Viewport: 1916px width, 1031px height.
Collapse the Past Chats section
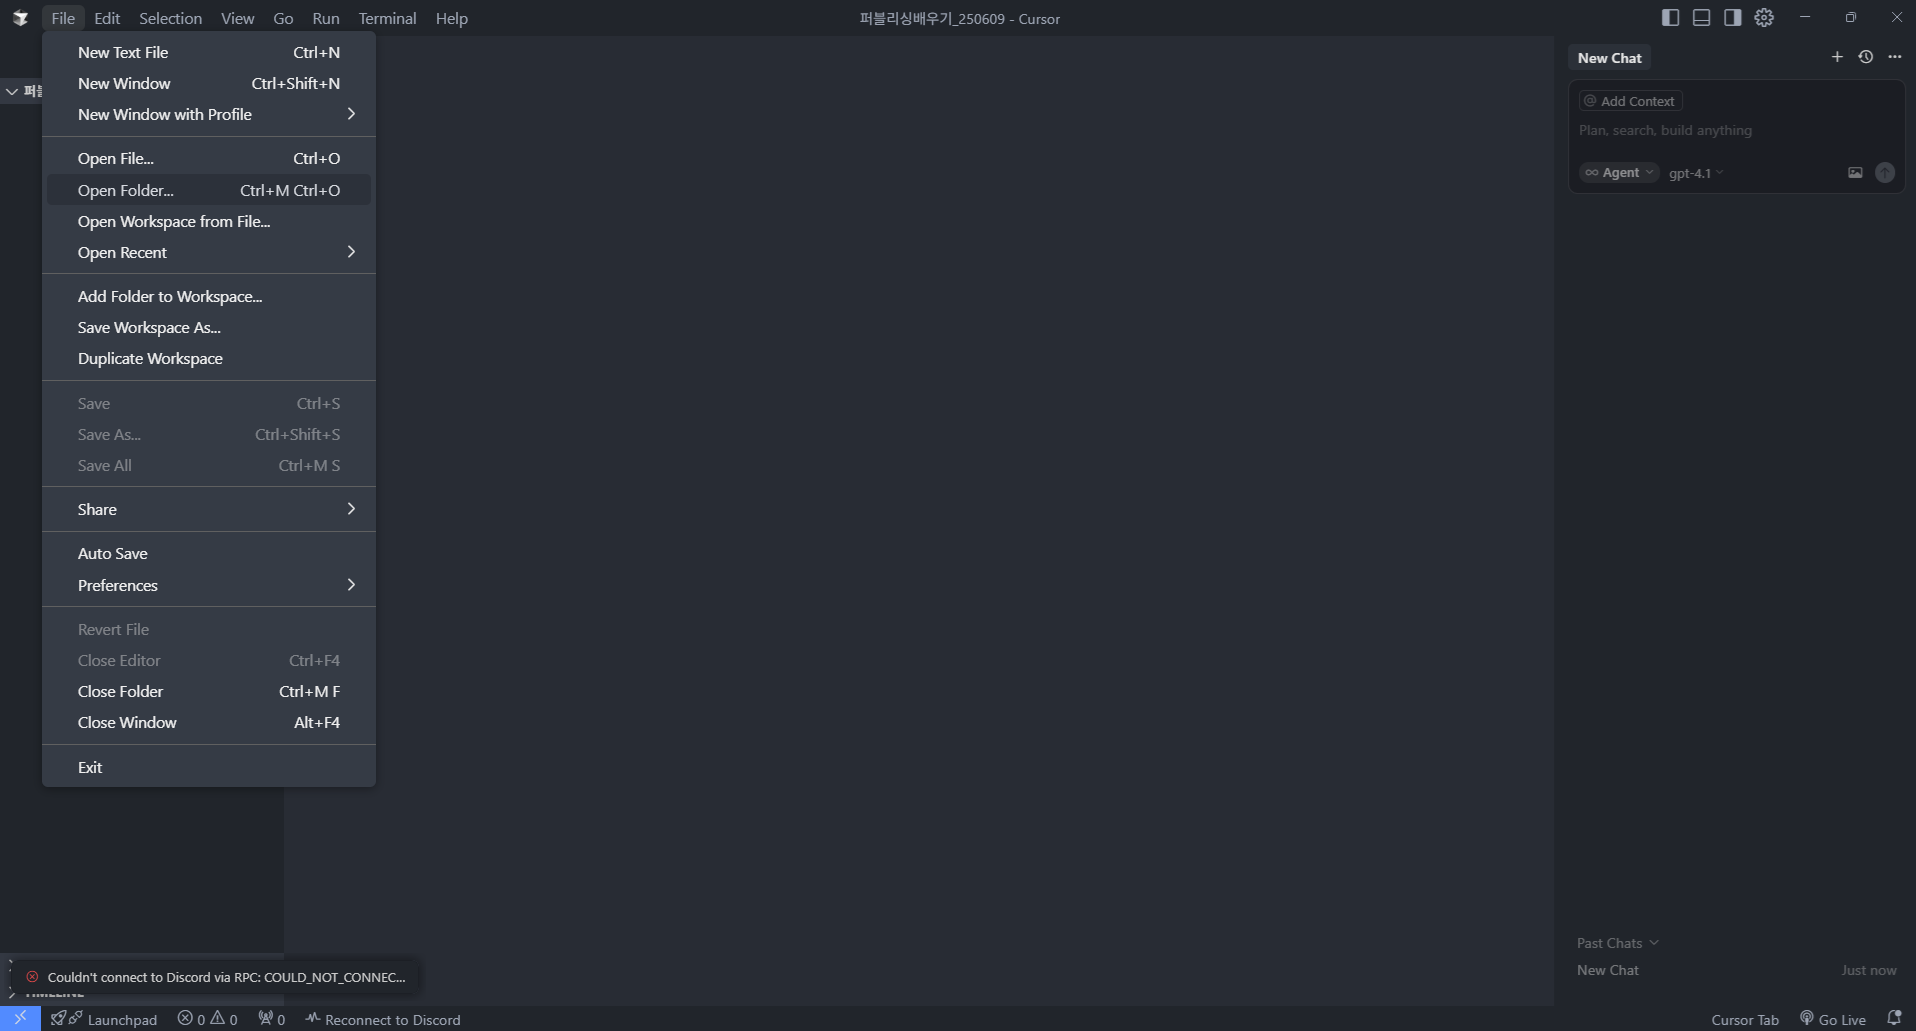pos(1617,943)
